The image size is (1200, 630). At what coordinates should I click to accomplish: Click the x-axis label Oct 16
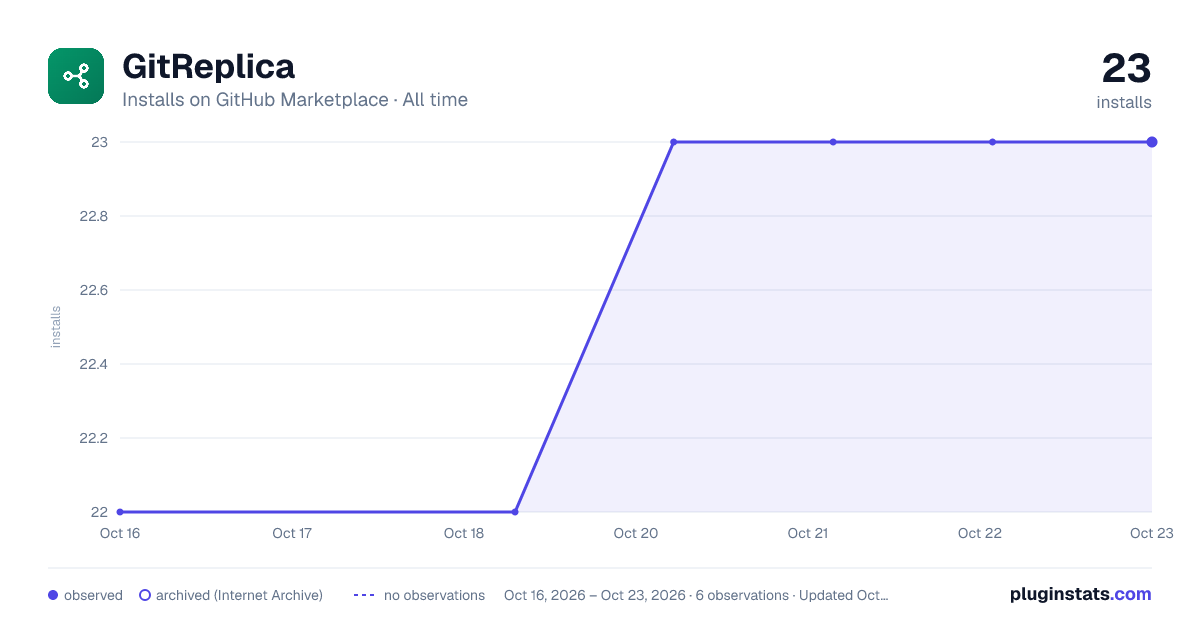point(120,533)
